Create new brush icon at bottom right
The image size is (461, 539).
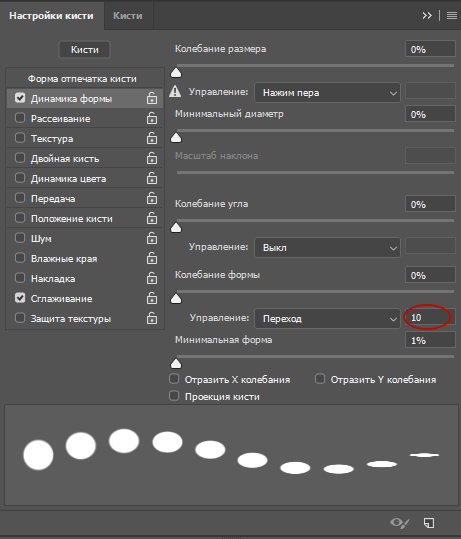[x=429, y=523]
